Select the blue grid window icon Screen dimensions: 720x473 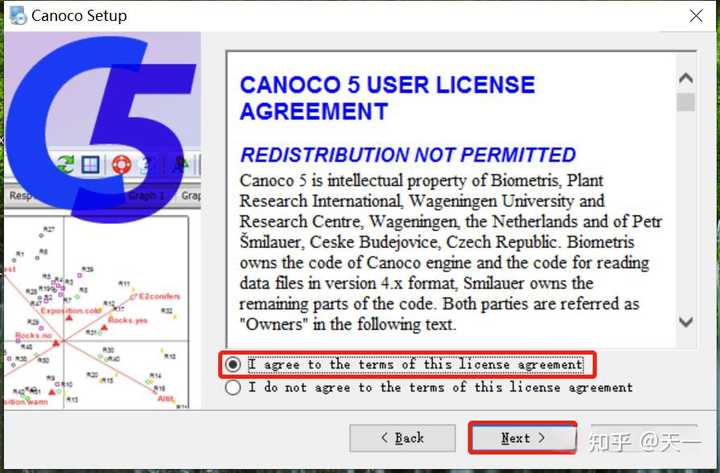point(90,164)
